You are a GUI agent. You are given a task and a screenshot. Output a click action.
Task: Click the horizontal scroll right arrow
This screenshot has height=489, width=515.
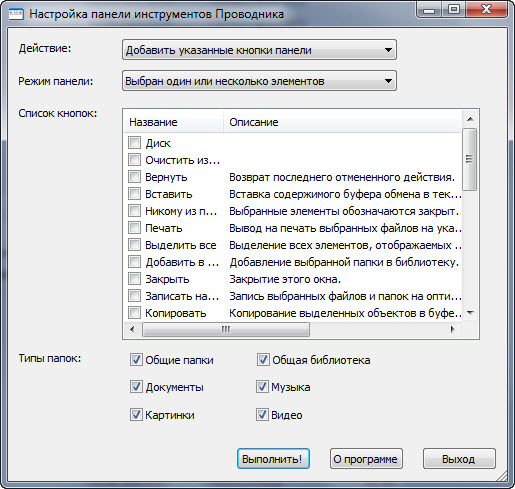(453, 329)
